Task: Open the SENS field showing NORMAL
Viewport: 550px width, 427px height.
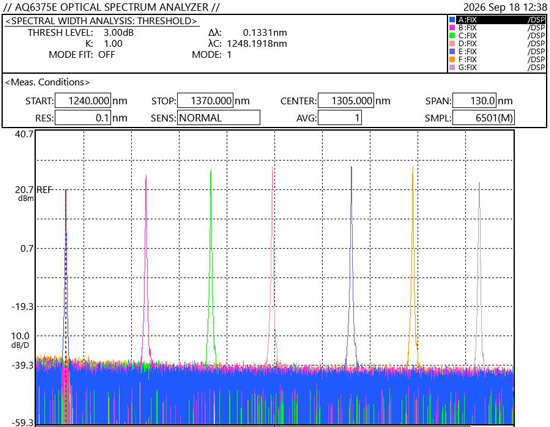Action: [219, 118]
